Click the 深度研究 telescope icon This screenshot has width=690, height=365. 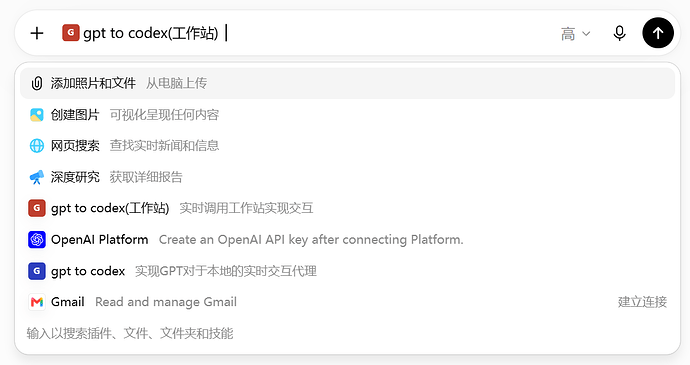point(37,177)
